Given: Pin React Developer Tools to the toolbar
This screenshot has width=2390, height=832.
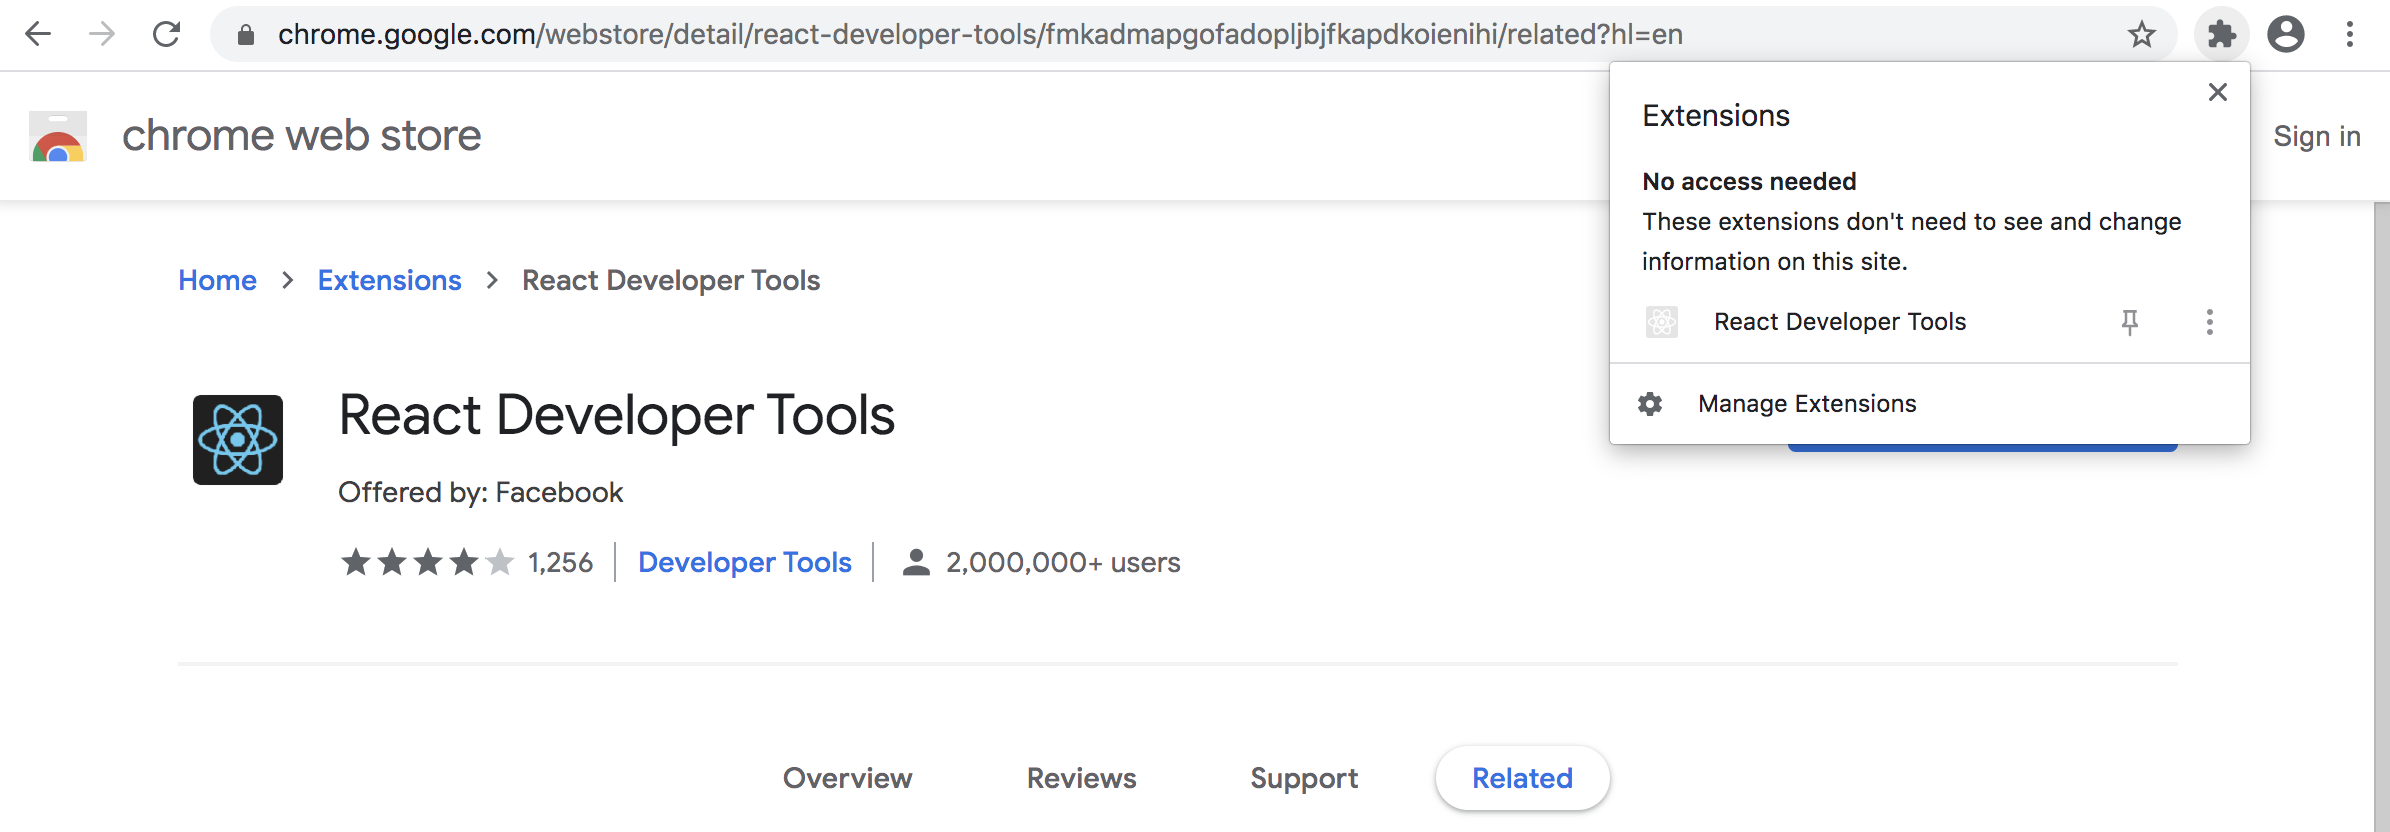Looking at the screenshot, I should [x=2130, y=322].
